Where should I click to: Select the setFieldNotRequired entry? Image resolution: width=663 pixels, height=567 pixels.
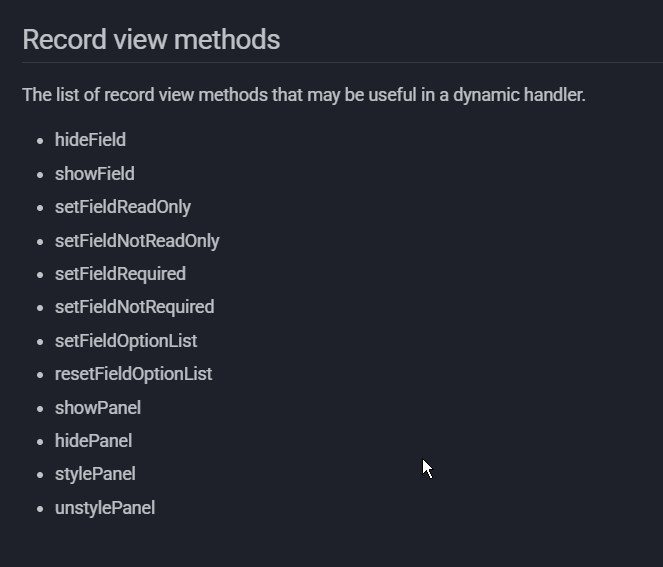[134, 307]
